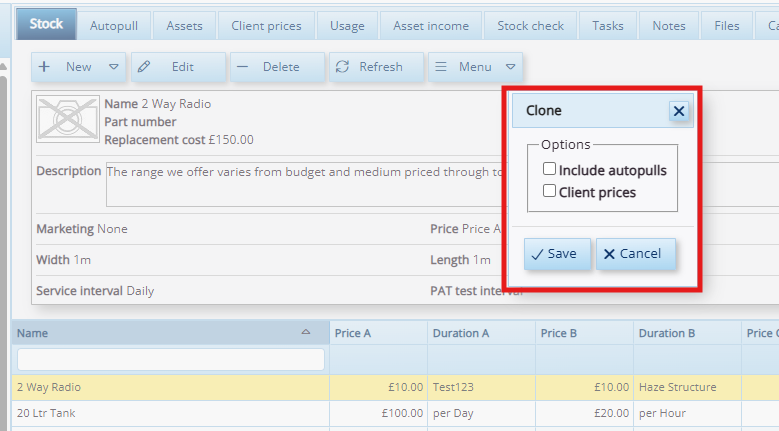The width and height of the screenshot is (779, 431).
Task: Click the Name sort arrow icon
Action: (306, 332)
